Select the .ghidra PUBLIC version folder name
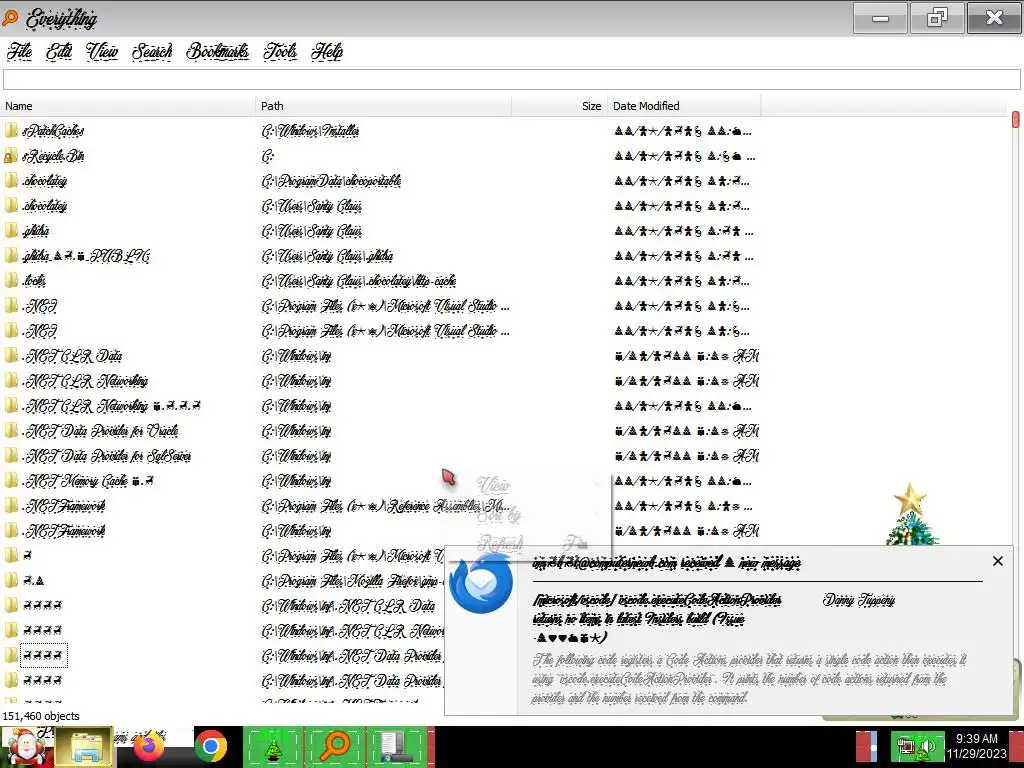 tap(86, 256)
